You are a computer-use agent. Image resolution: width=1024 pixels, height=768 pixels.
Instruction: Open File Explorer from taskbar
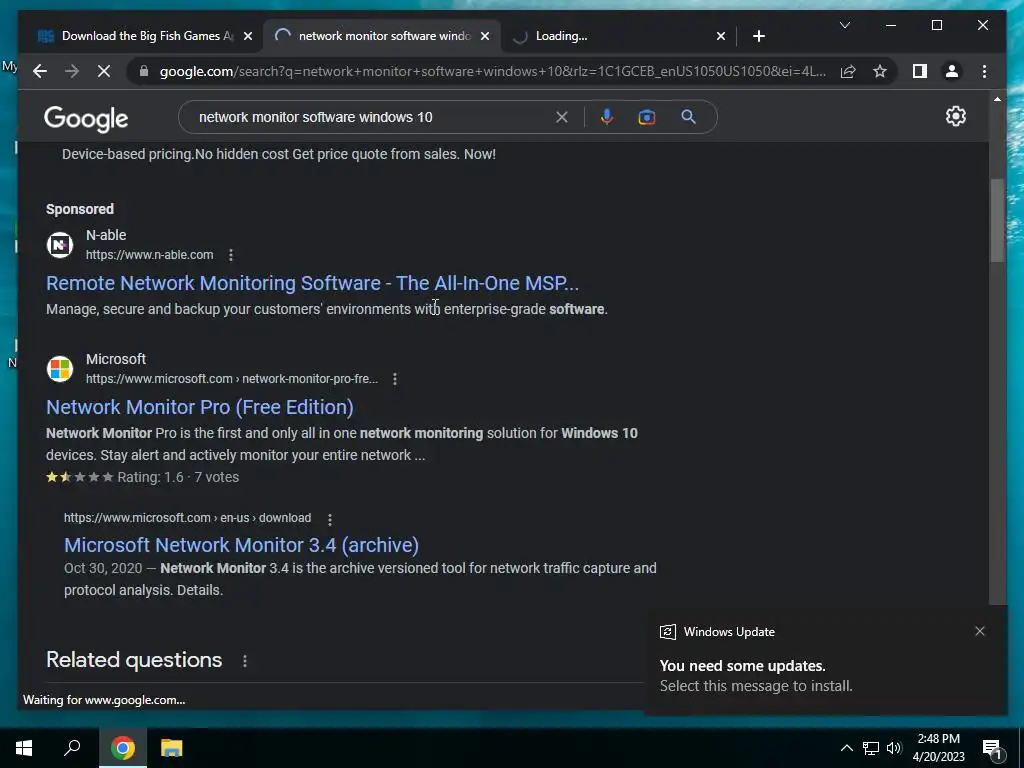pyautogui.click(x=171, y=748)
